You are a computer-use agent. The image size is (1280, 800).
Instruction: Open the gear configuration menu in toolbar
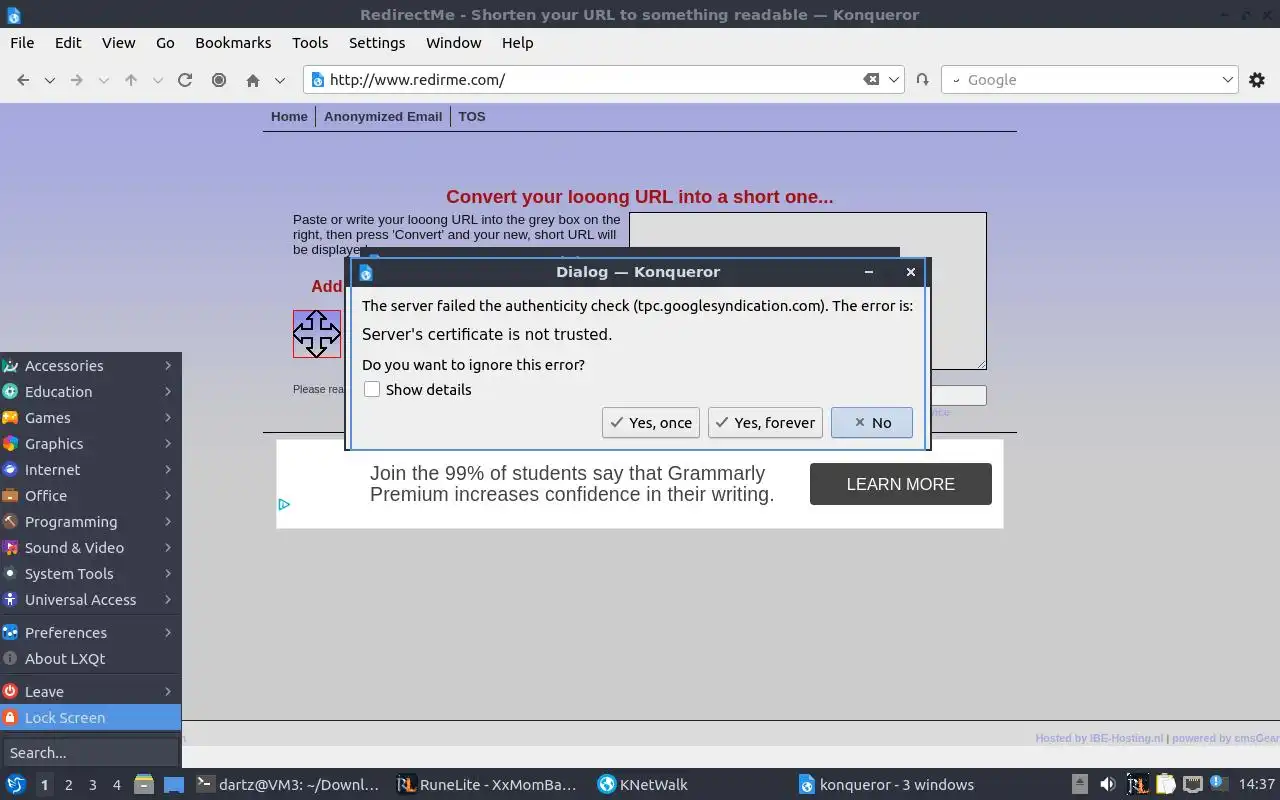coord(1257,80)
